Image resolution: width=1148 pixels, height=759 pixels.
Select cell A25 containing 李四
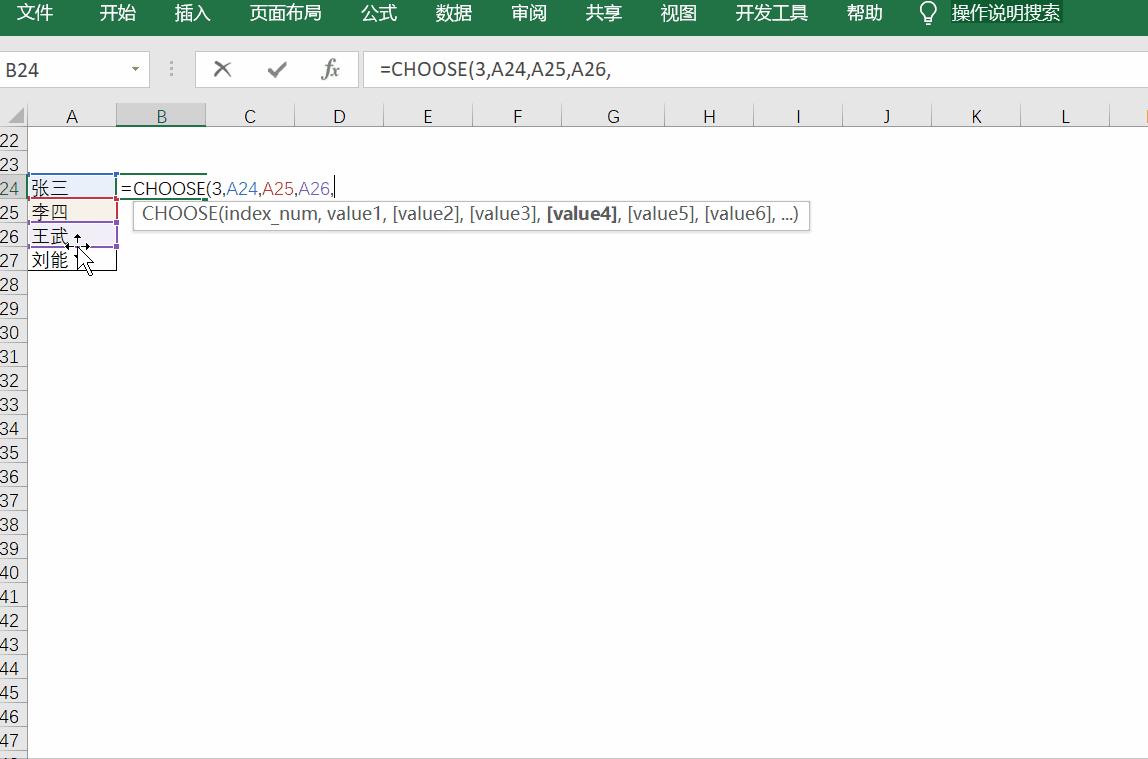click(x=71, y=212)
